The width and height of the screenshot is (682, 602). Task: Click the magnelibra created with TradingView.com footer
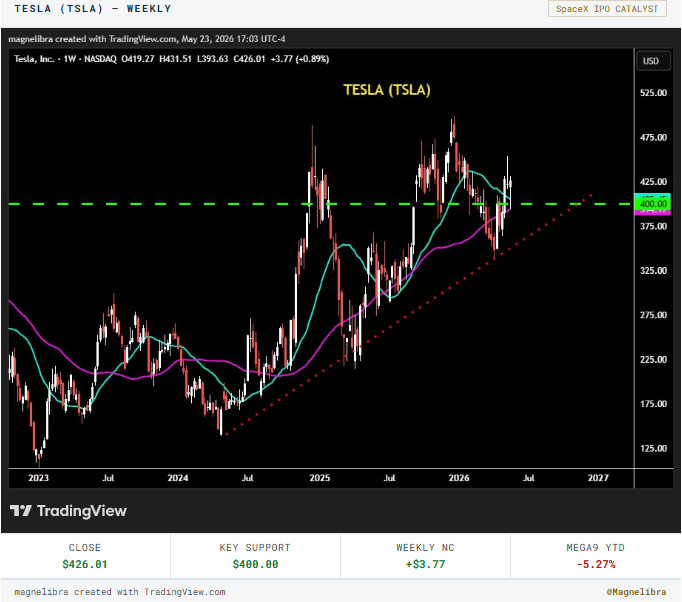point(120,592)
